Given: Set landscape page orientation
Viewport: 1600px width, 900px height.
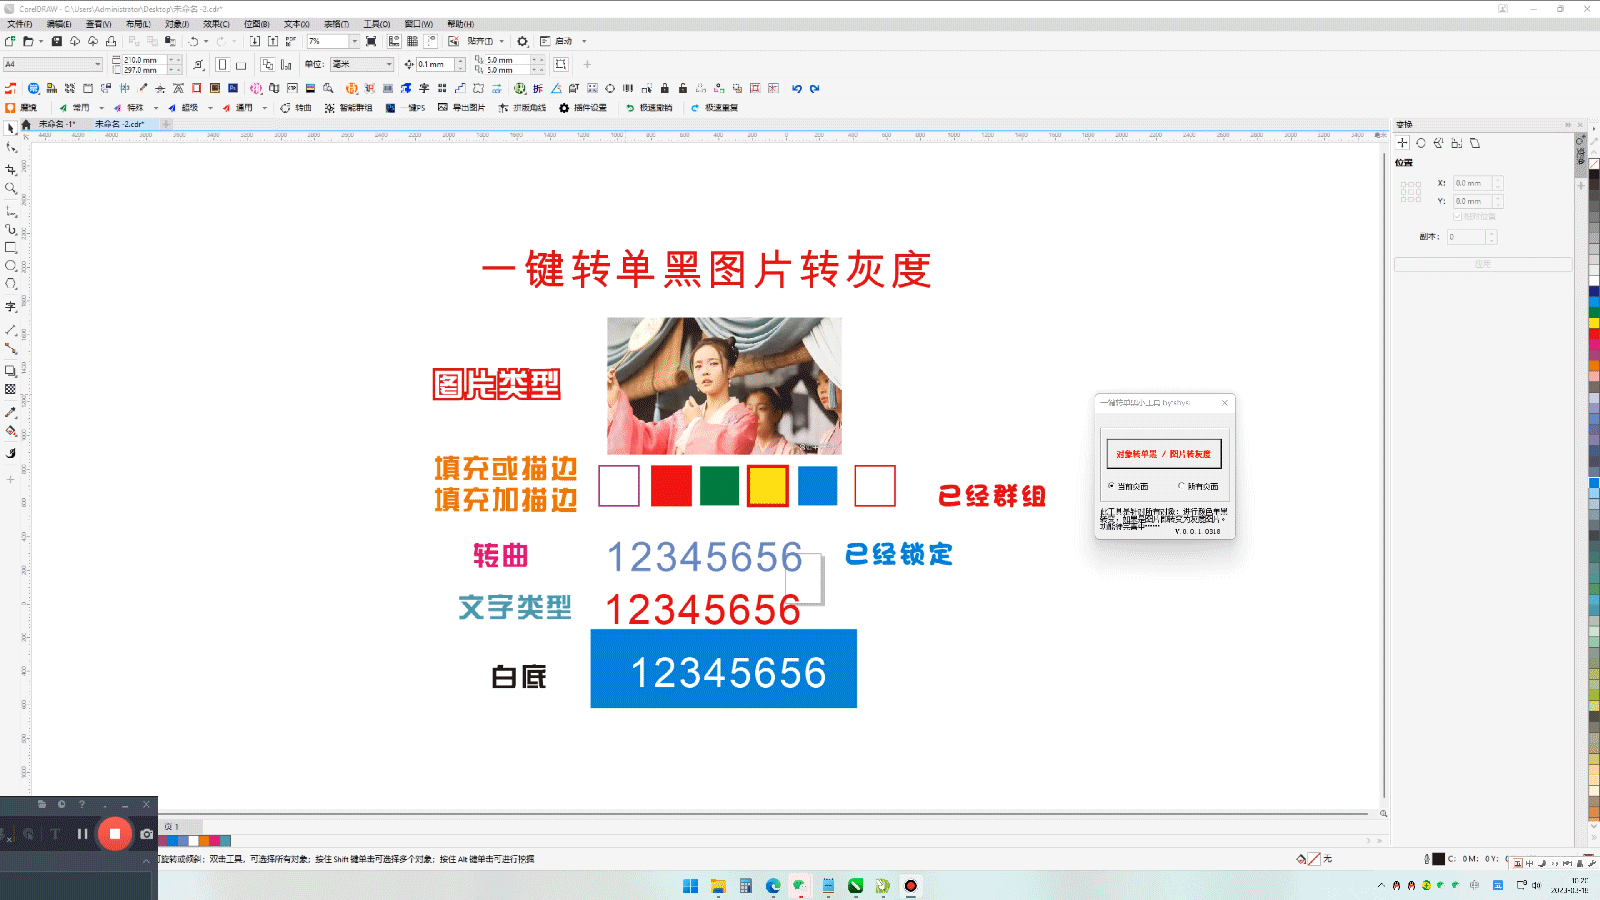Looking at the screenshot, I should pyautogui.click(x=240, y=65).
